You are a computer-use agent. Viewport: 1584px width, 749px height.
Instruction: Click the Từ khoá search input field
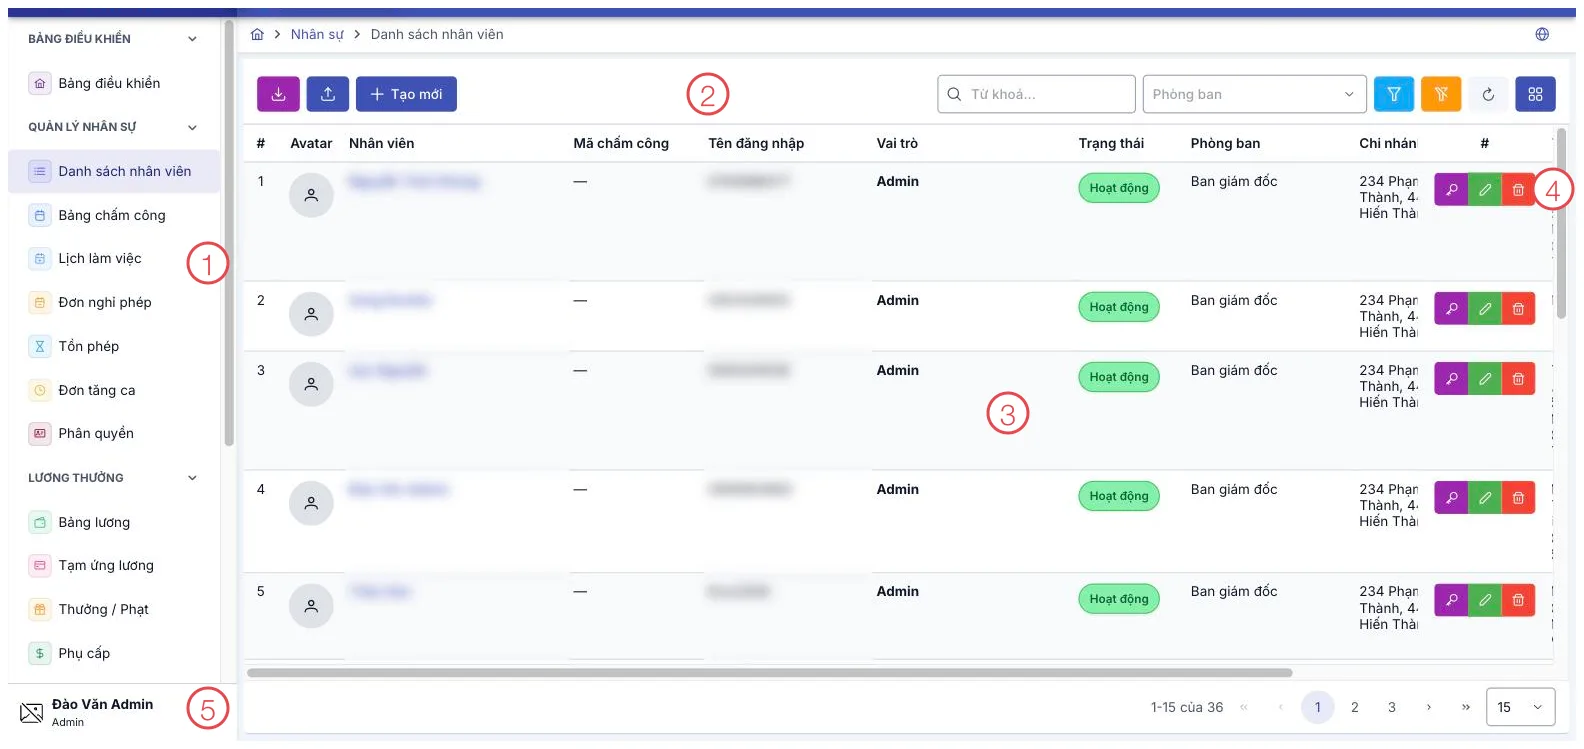coord(1036,94)
